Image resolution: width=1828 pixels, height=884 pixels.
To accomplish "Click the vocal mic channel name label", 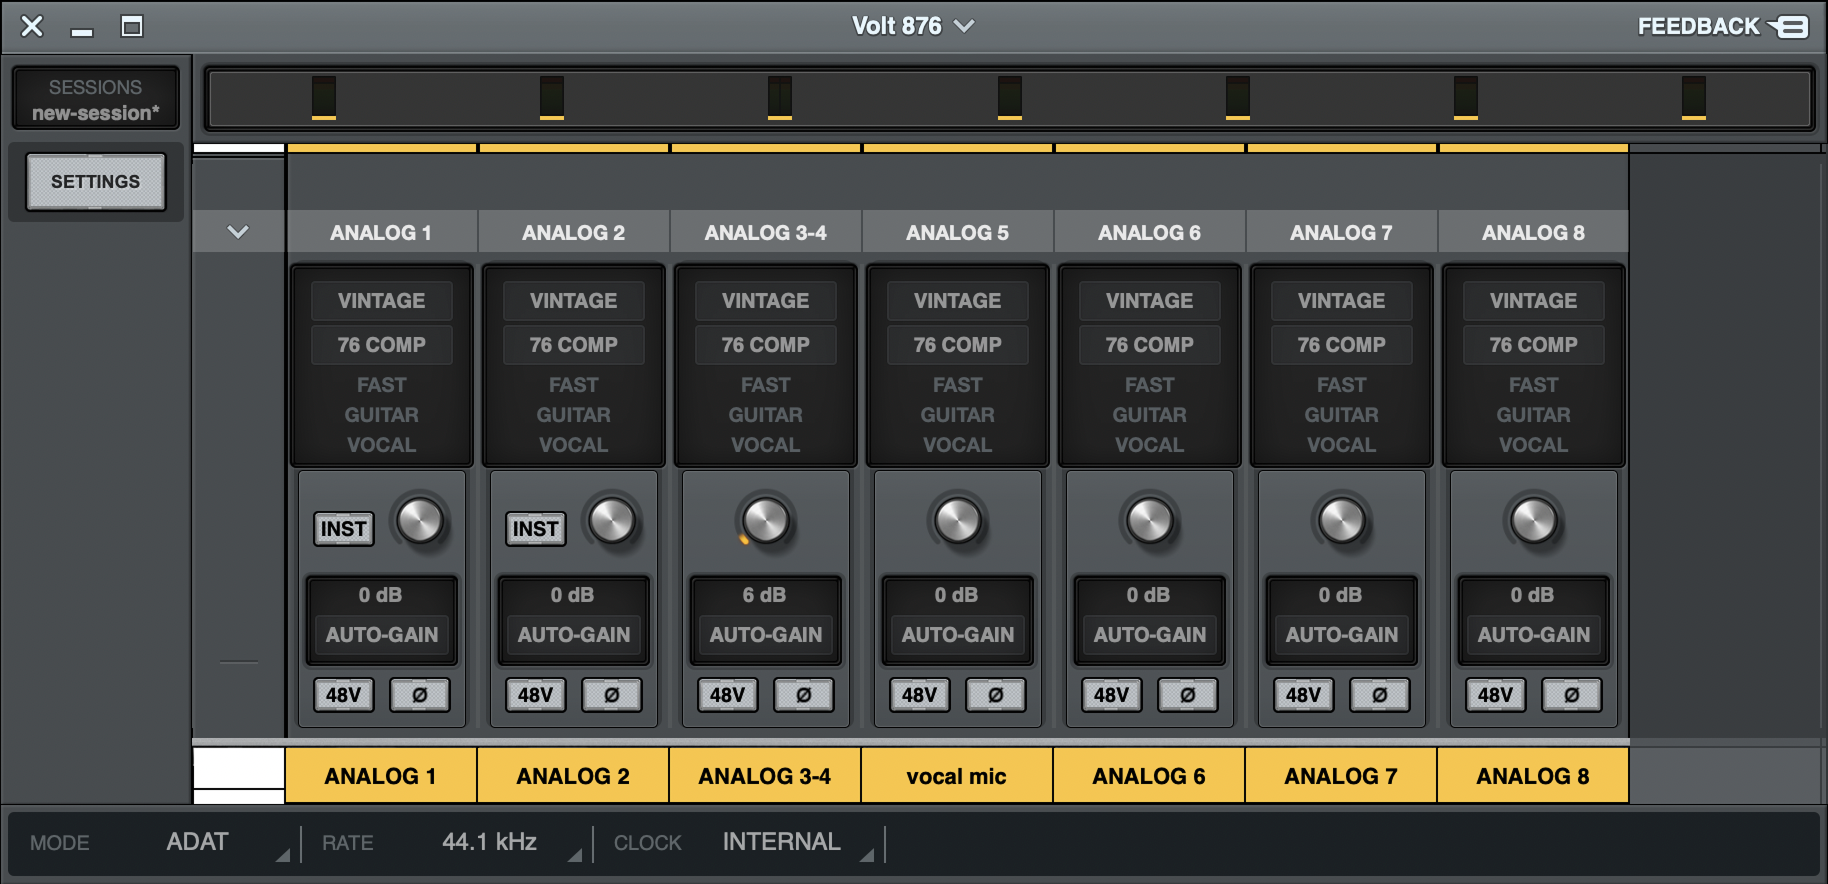I will point(957,776).
